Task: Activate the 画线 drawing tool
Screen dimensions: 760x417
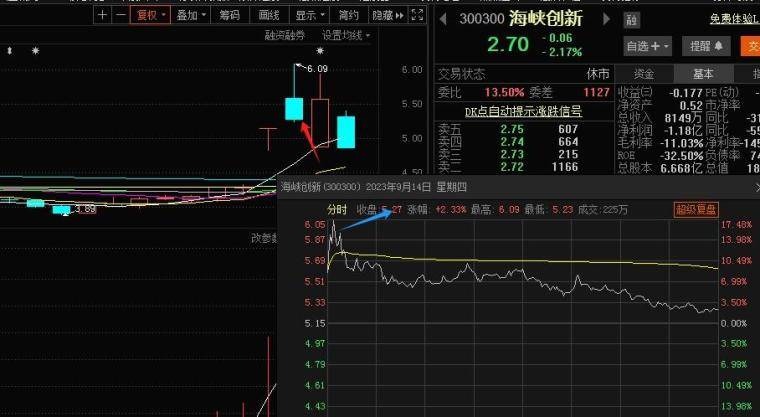Action: coord(269,16)
